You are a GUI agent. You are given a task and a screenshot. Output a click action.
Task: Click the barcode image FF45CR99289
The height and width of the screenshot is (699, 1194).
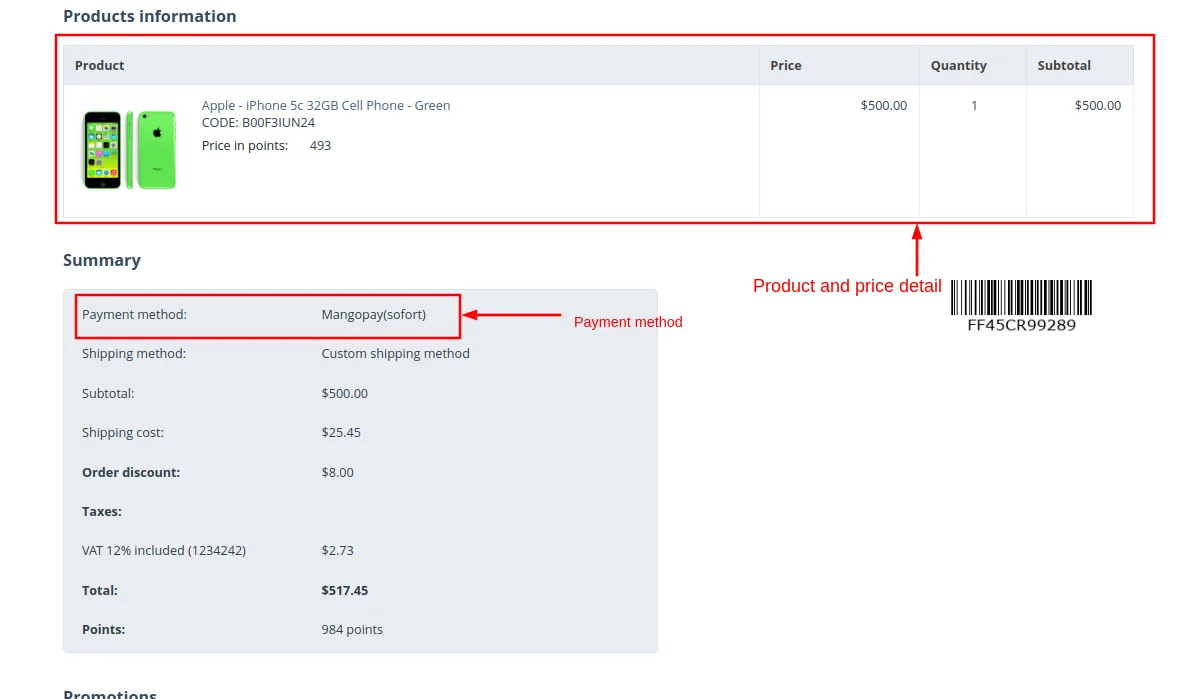(1021, 306)
